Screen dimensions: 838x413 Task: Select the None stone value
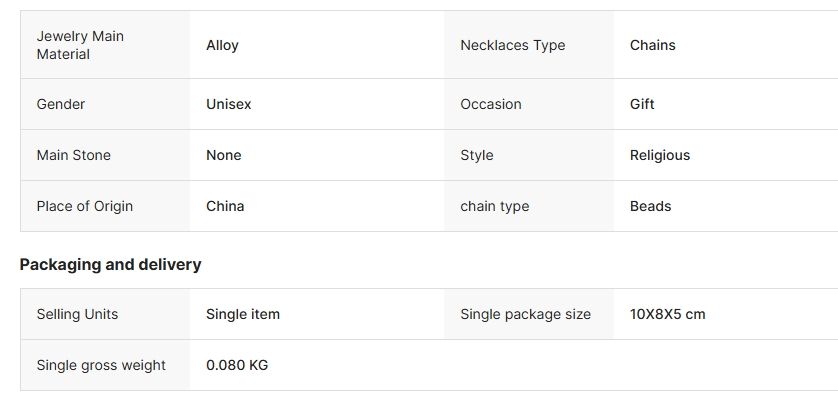pyautogui.click(x=223, y=155)
